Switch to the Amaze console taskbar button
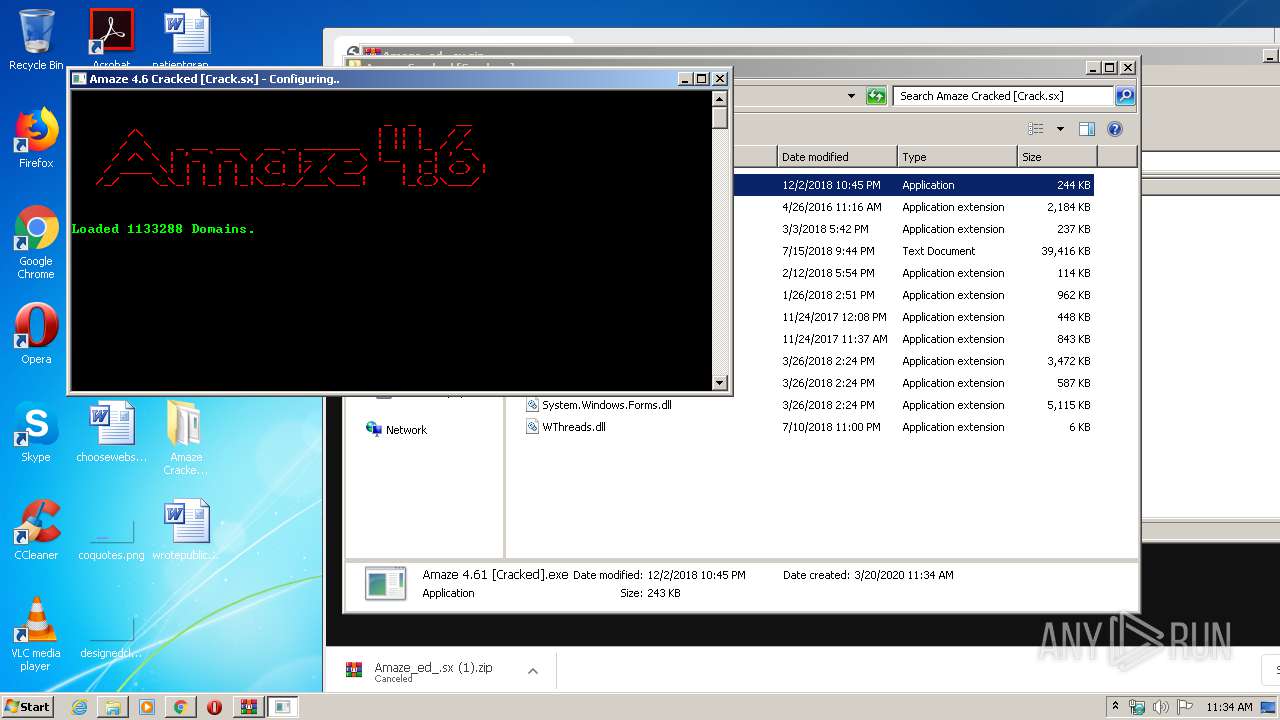 [283, 707]
